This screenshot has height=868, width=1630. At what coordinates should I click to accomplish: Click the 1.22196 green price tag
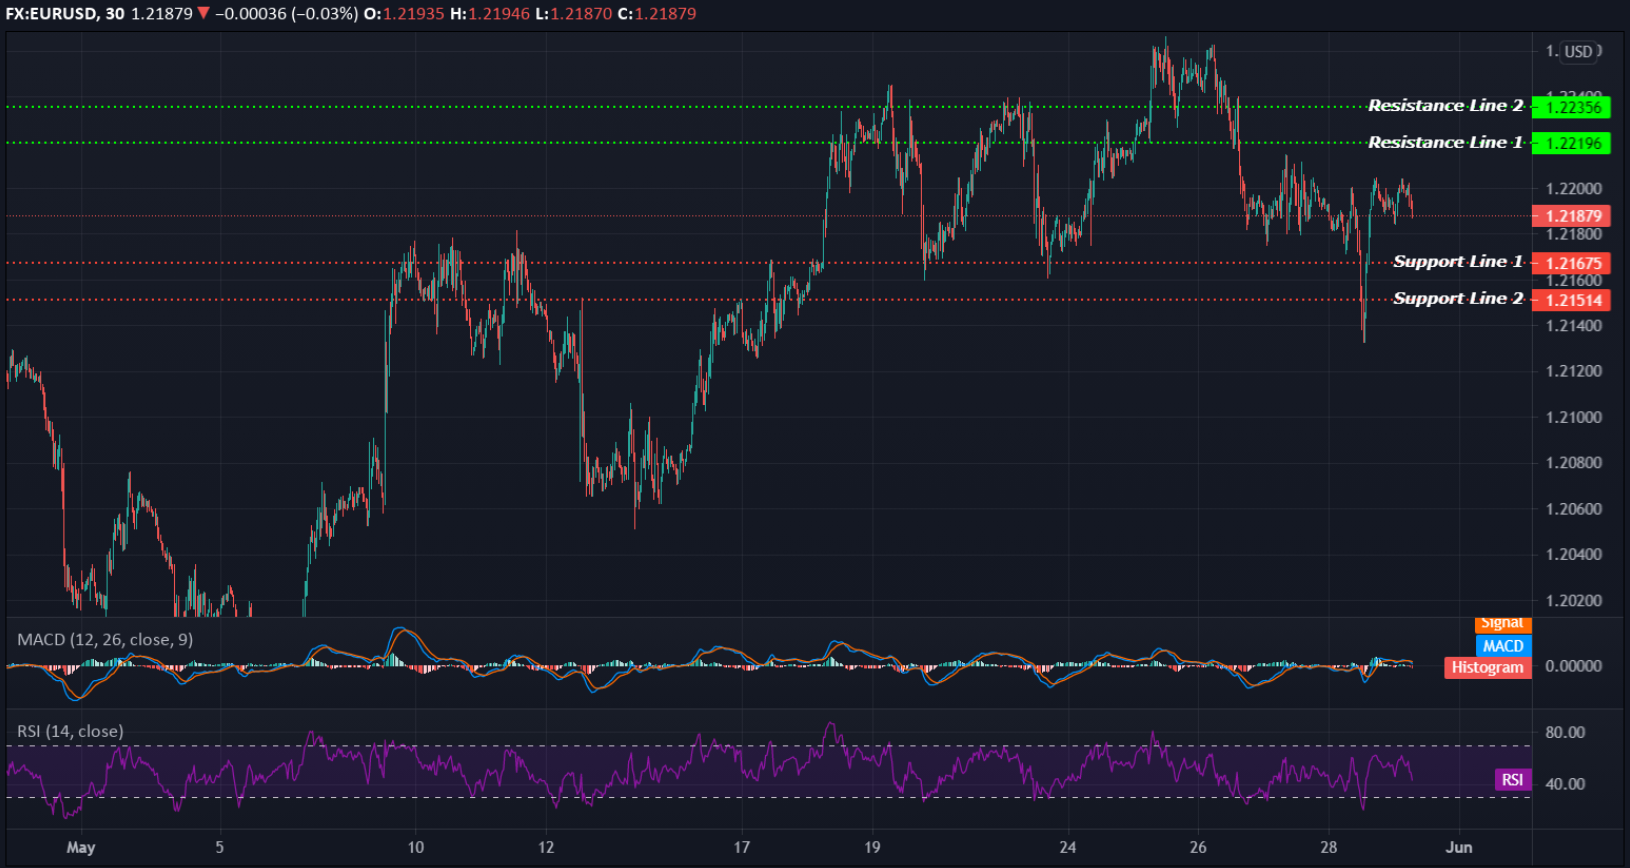click(1572, 143)
